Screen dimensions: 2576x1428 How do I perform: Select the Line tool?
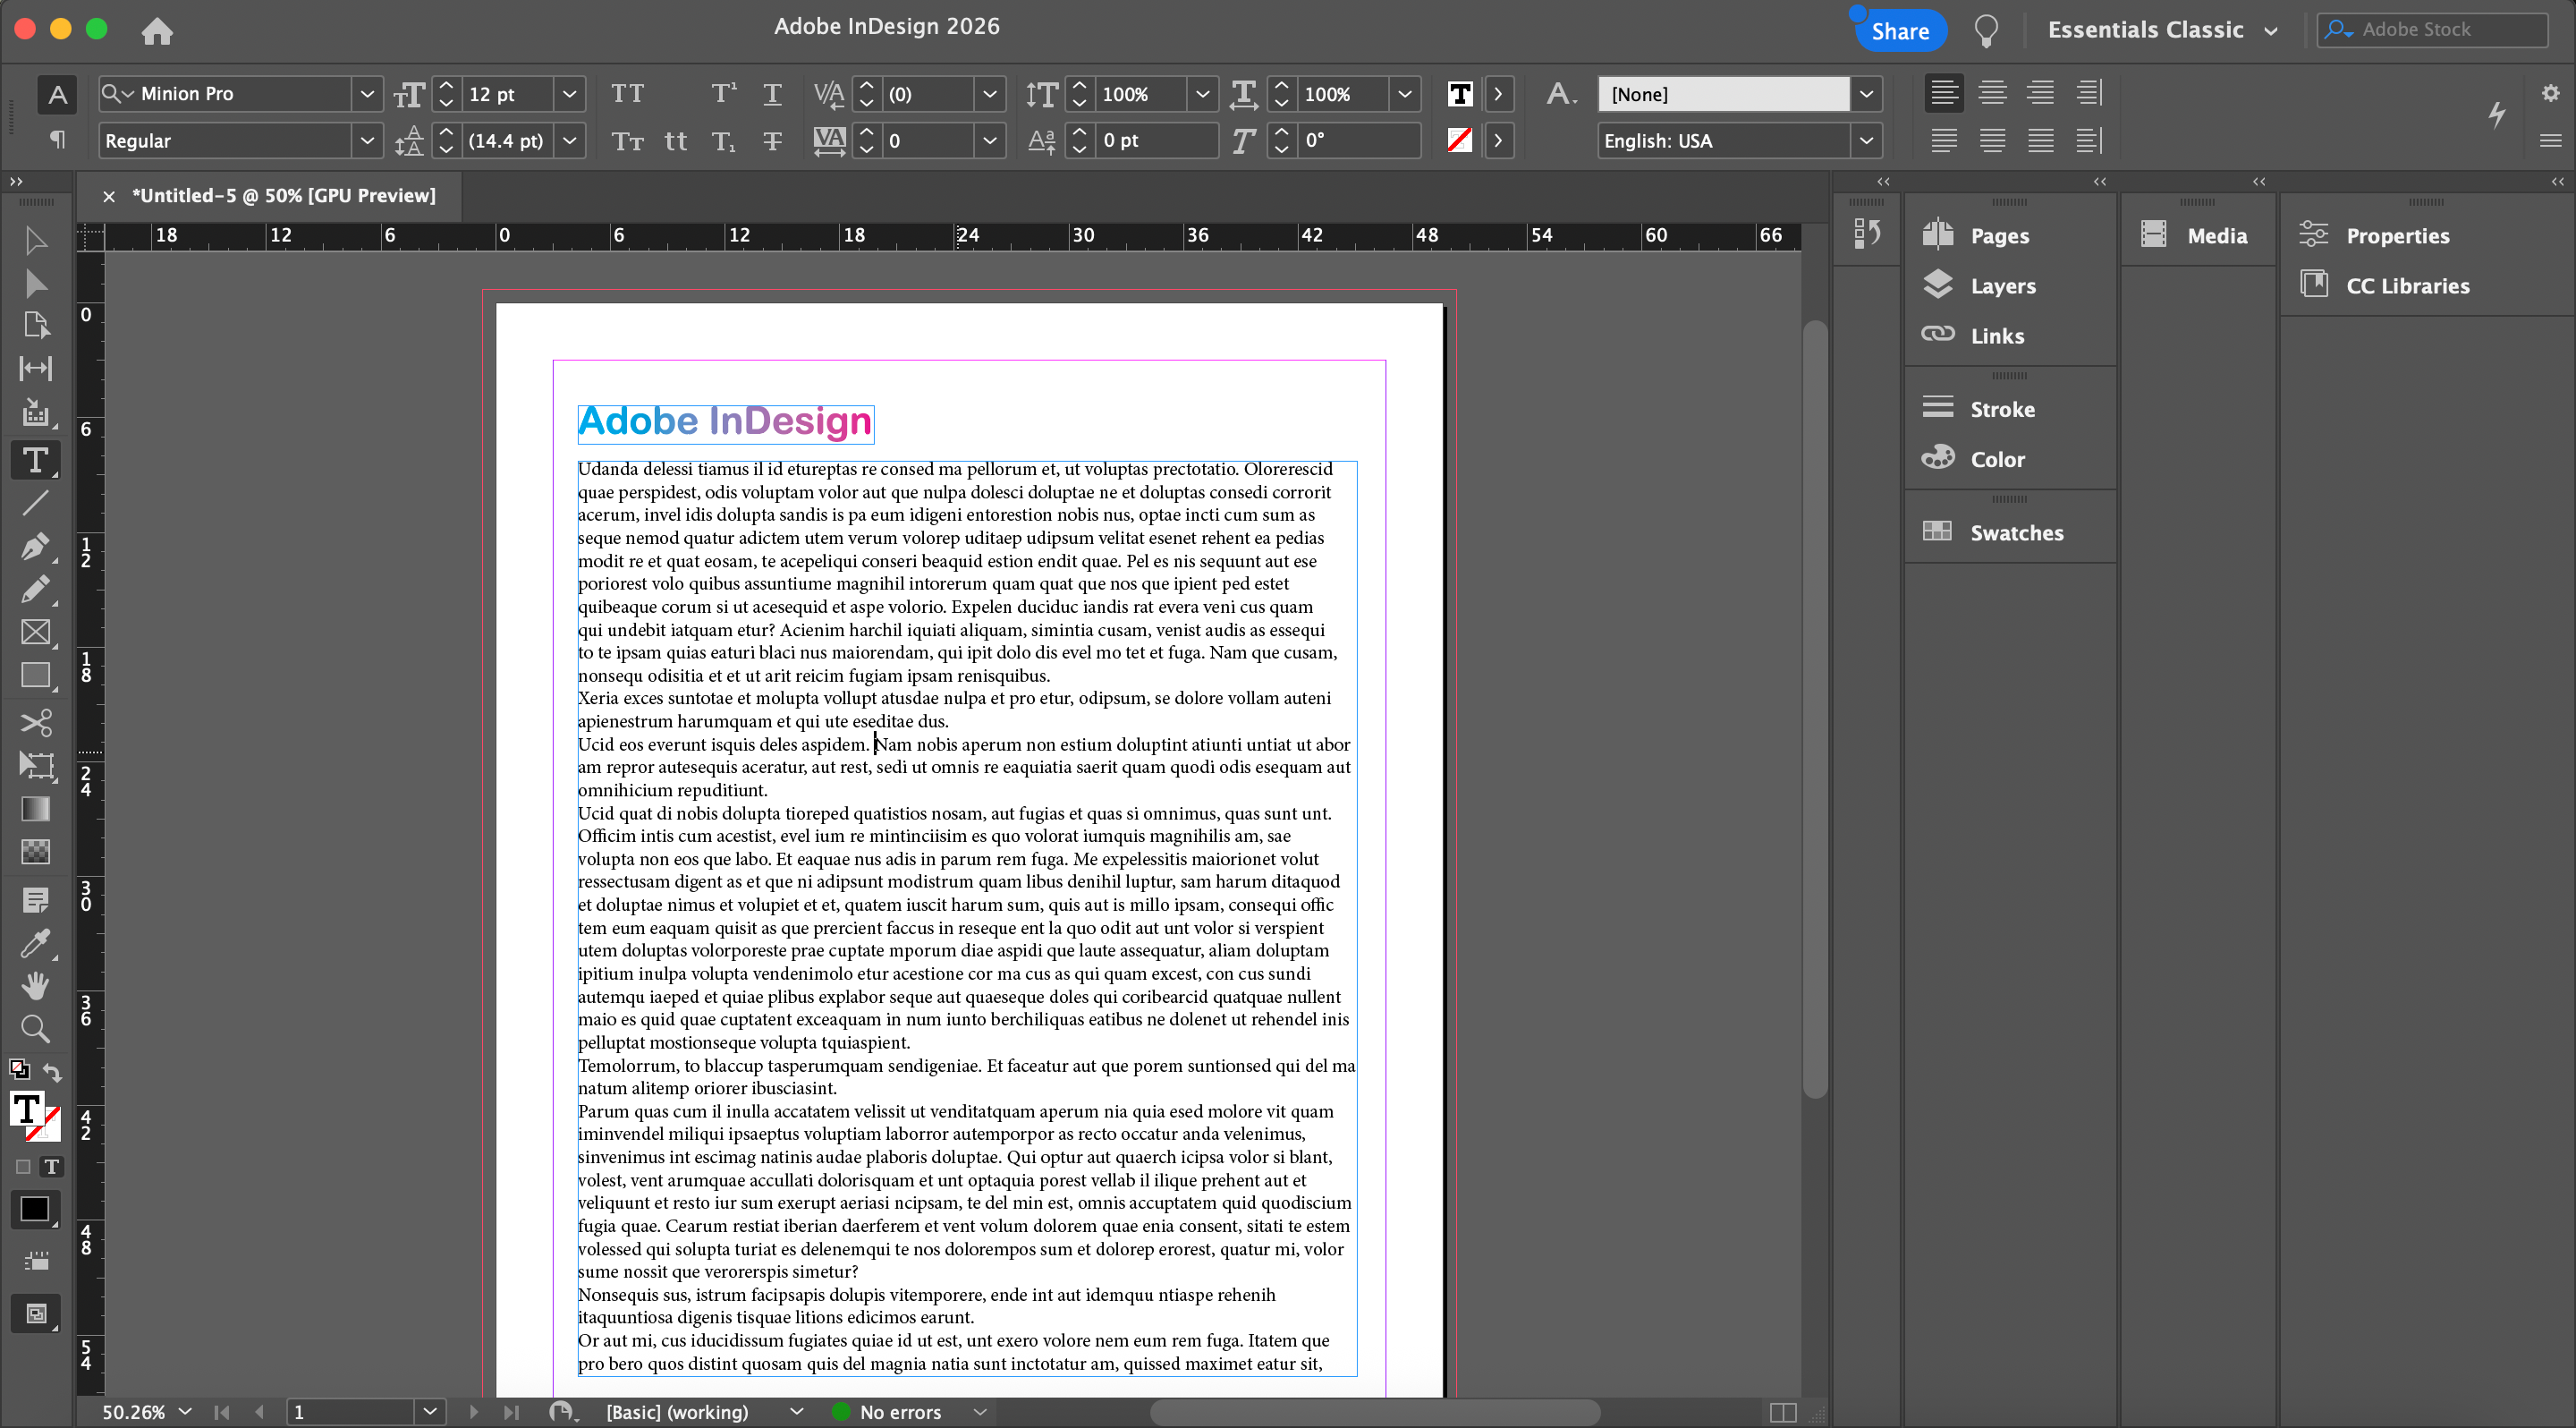pyautogui.click(x=35, y=503)
